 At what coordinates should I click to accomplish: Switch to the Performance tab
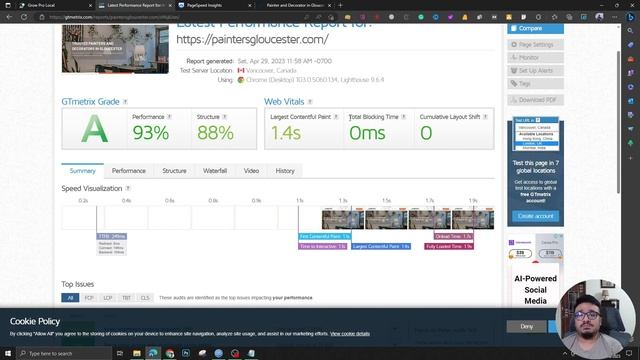129,171
